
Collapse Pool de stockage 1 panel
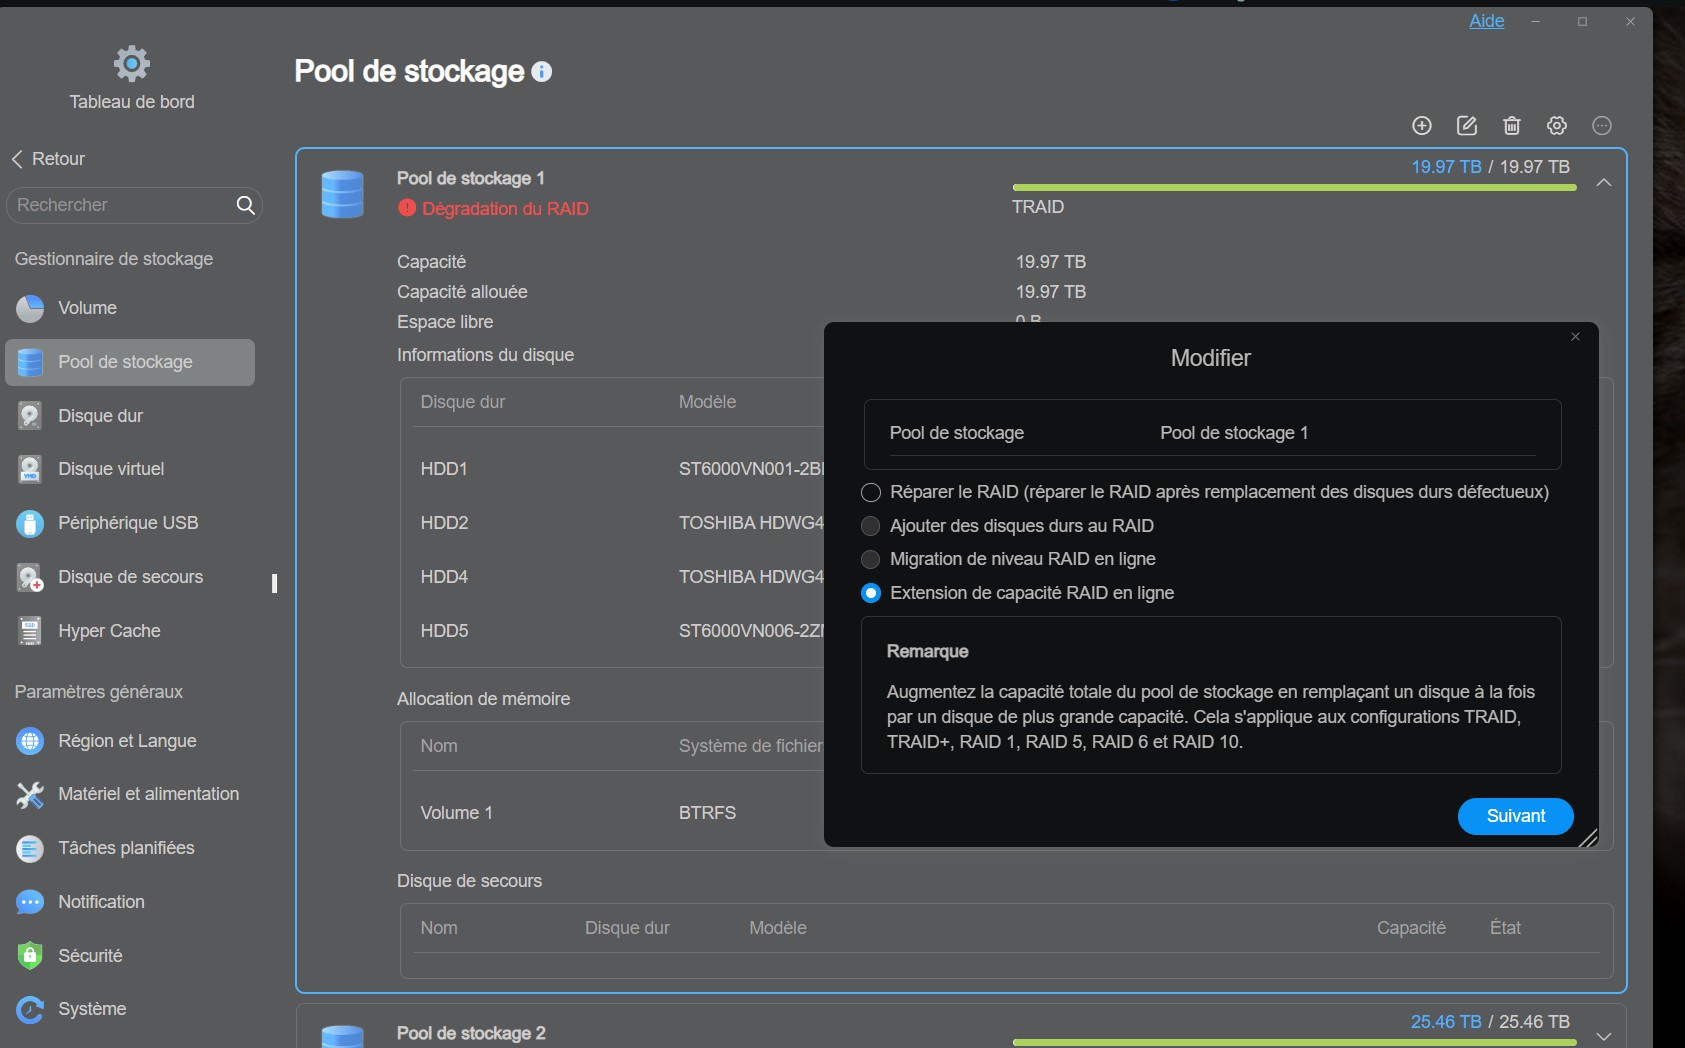tap(1604, 182)
